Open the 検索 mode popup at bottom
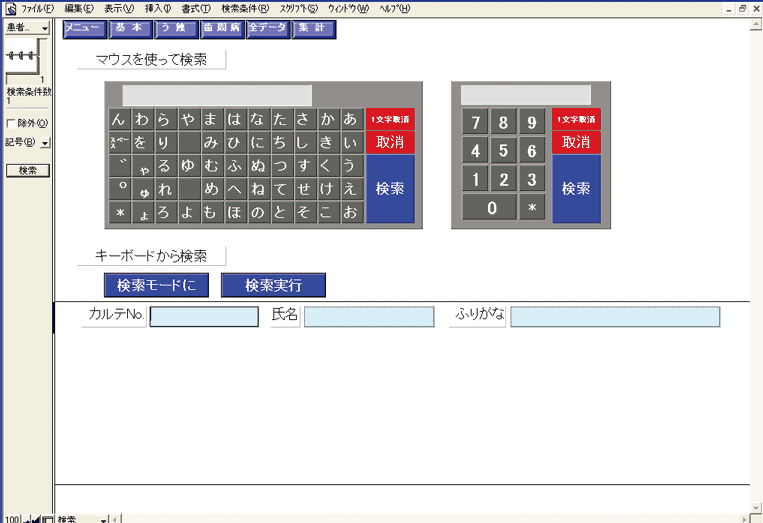Screen dimensions: 763x523 click(x=82, y=518)
